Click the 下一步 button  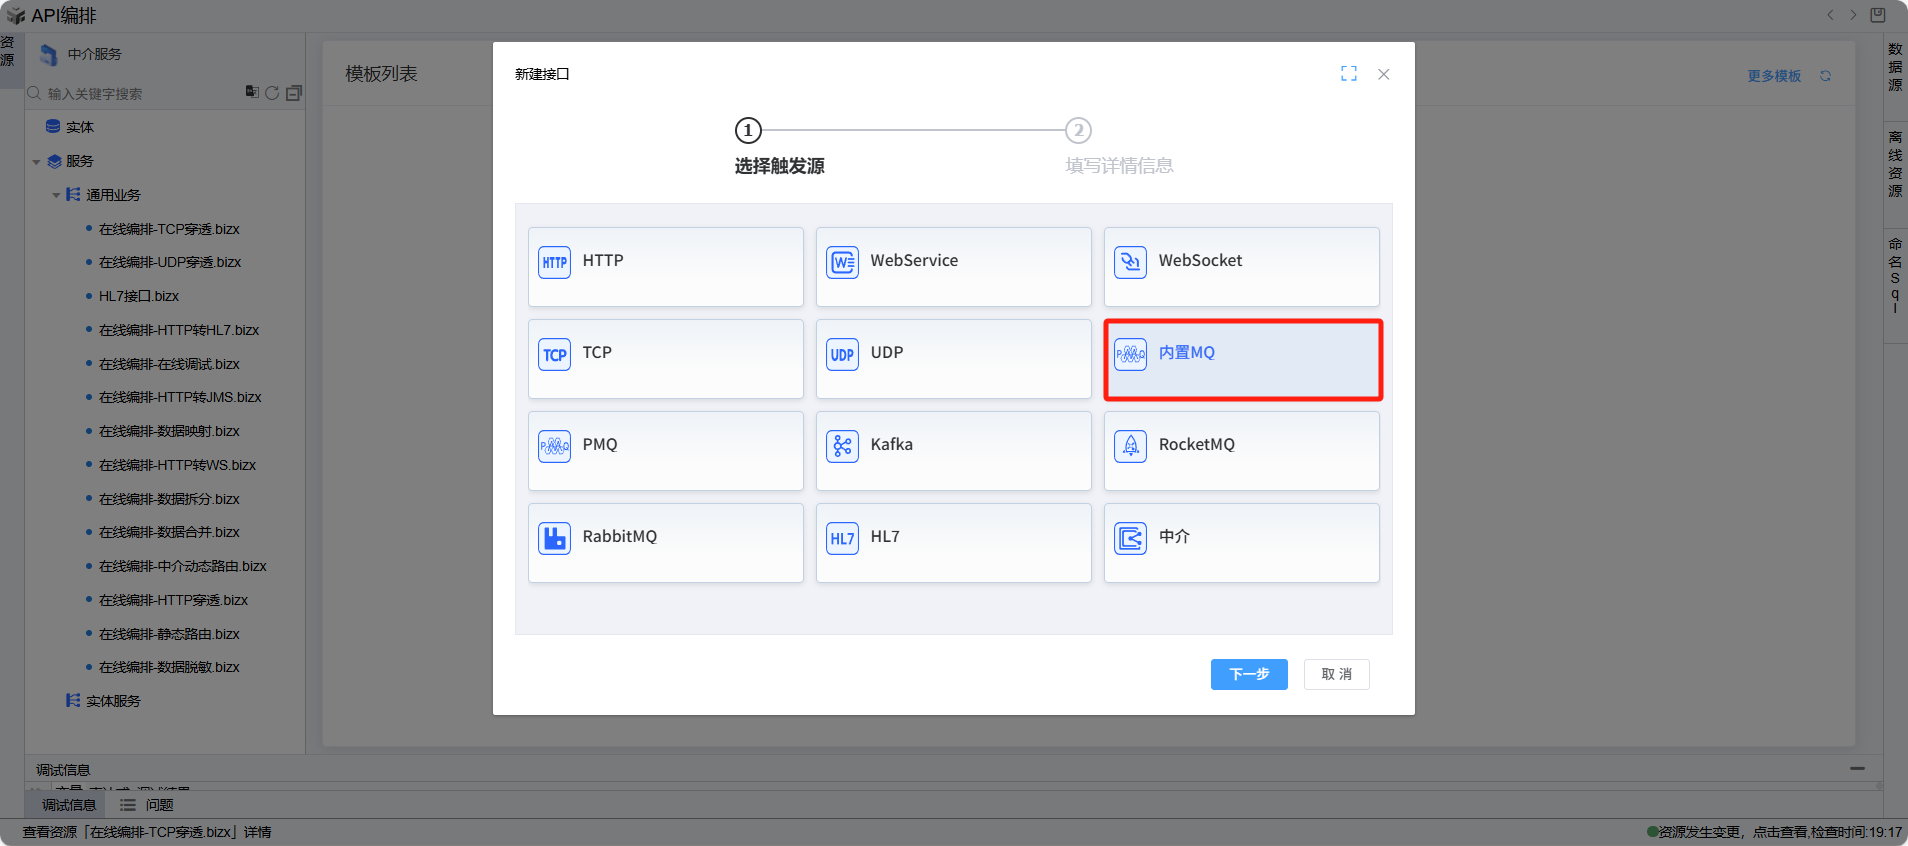(x=1248, y=674)
